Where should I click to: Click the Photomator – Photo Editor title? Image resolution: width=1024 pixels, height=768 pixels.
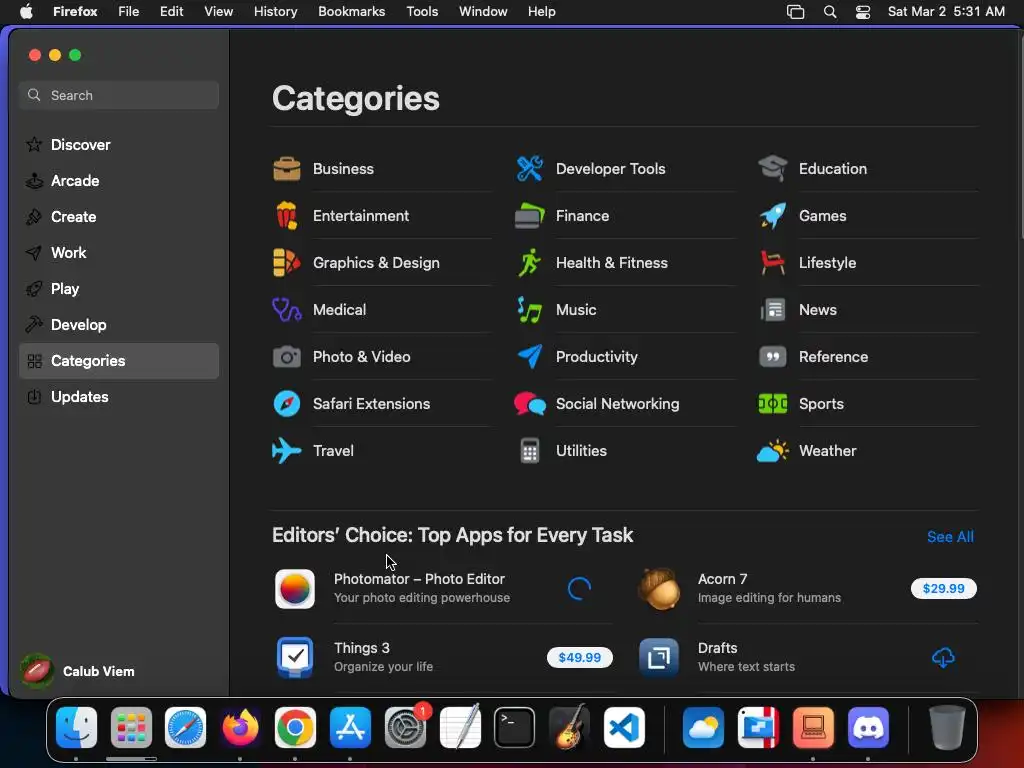[419, 579]
